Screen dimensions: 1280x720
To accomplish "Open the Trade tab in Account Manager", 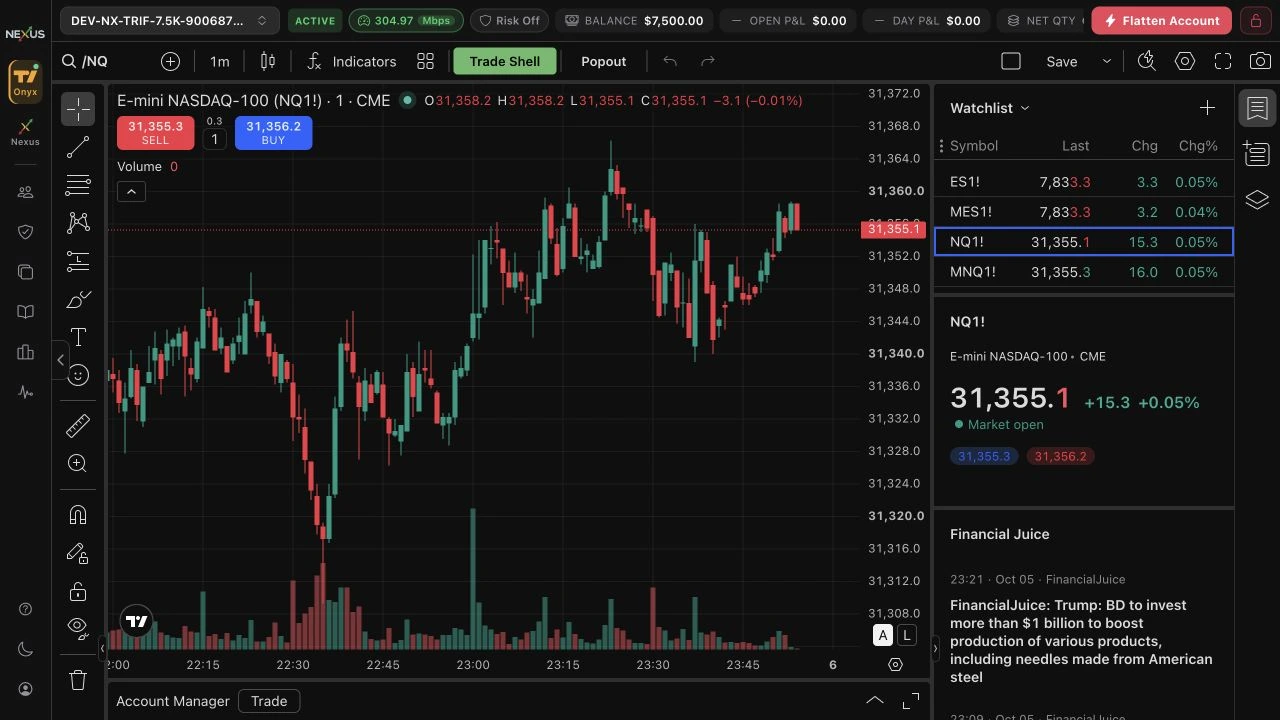I will [269, 701].
